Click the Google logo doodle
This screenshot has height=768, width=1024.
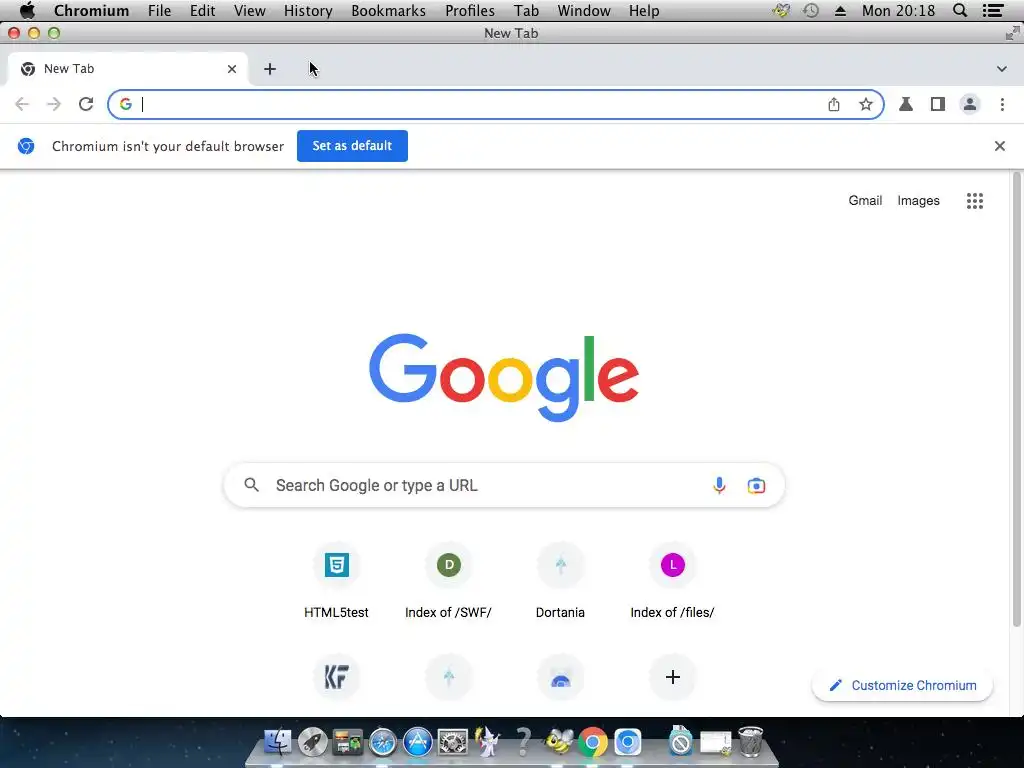[504, 377]
